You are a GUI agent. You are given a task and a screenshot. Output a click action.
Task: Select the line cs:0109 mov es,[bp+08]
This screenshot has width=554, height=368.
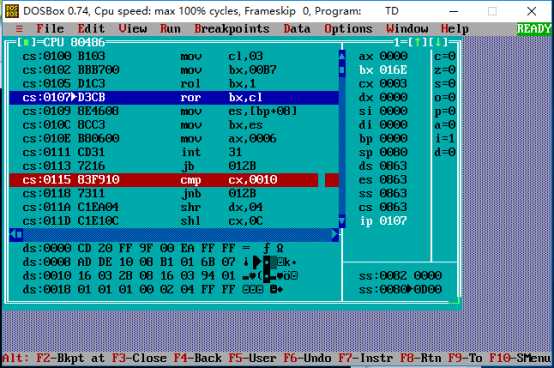click(x=174, y=111)
